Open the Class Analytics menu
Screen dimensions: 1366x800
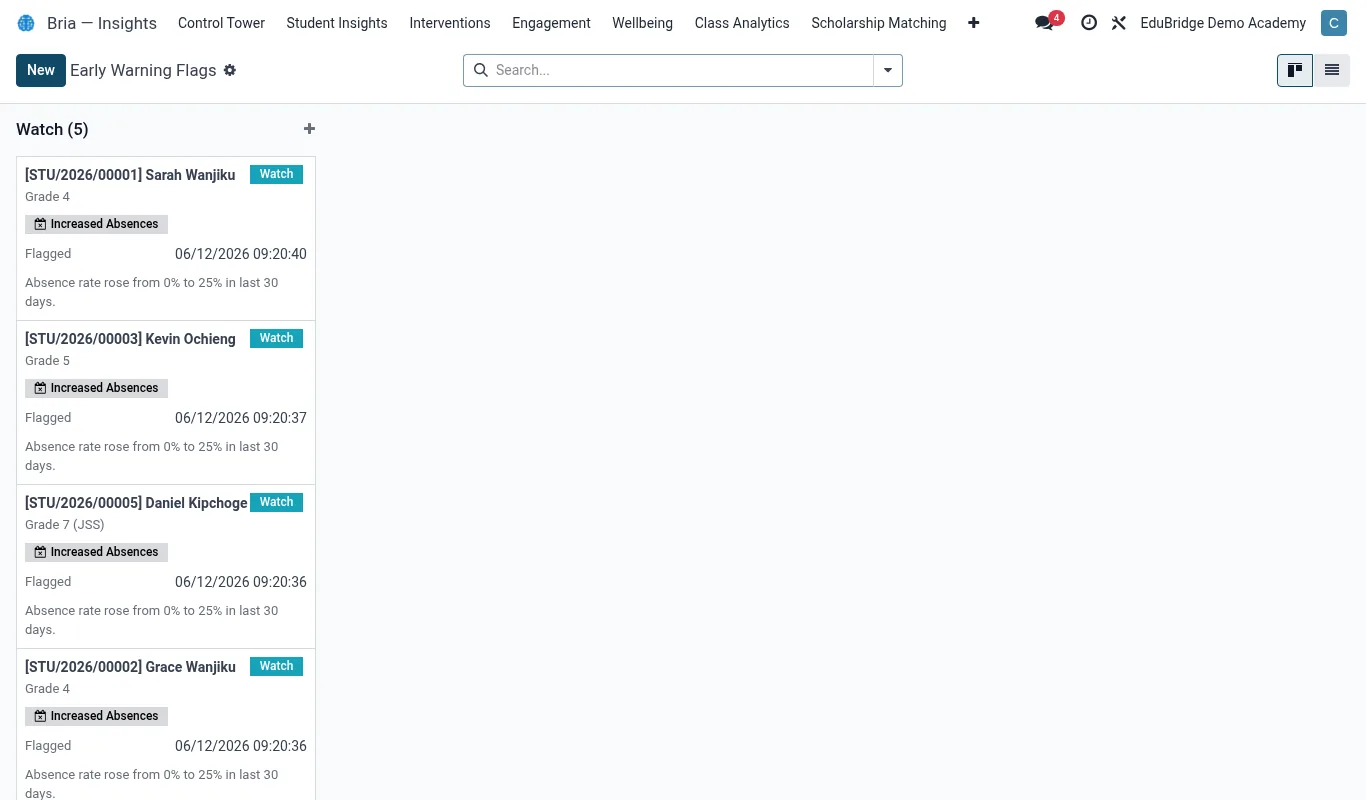742,23
